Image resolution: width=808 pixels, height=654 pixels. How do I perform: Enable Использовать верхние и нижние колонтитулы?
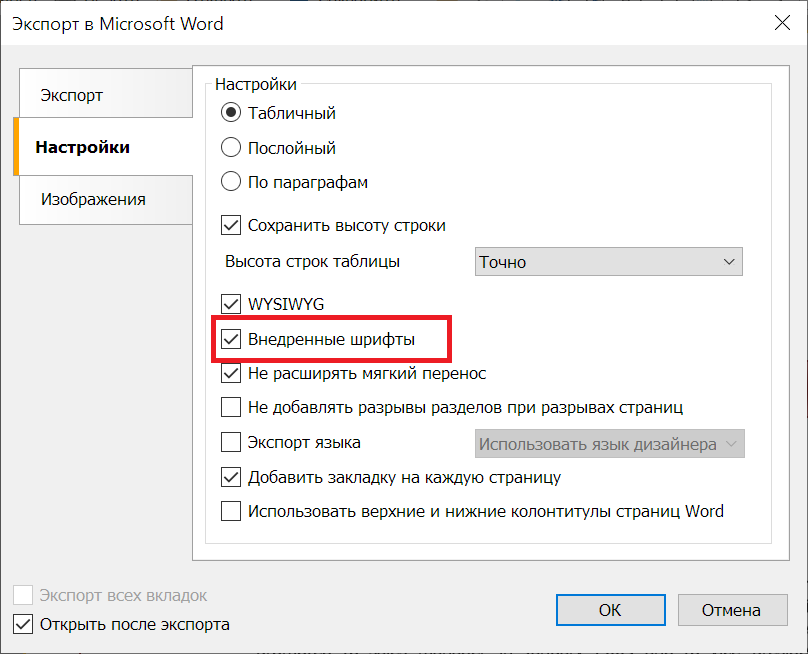click(231, 511)
